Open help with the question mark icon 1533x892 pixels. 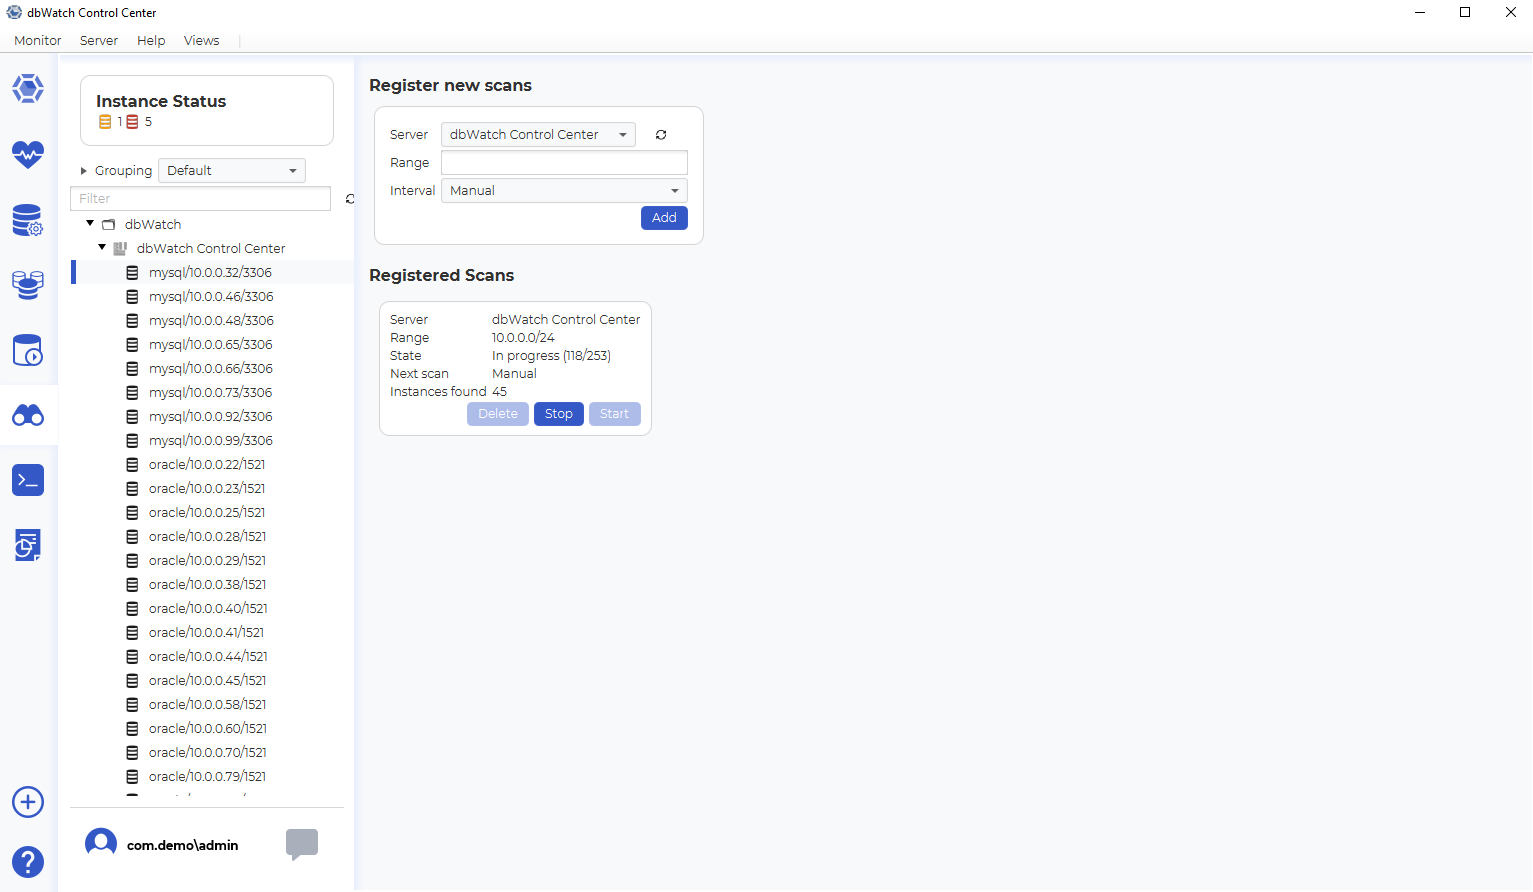point(28,862)
